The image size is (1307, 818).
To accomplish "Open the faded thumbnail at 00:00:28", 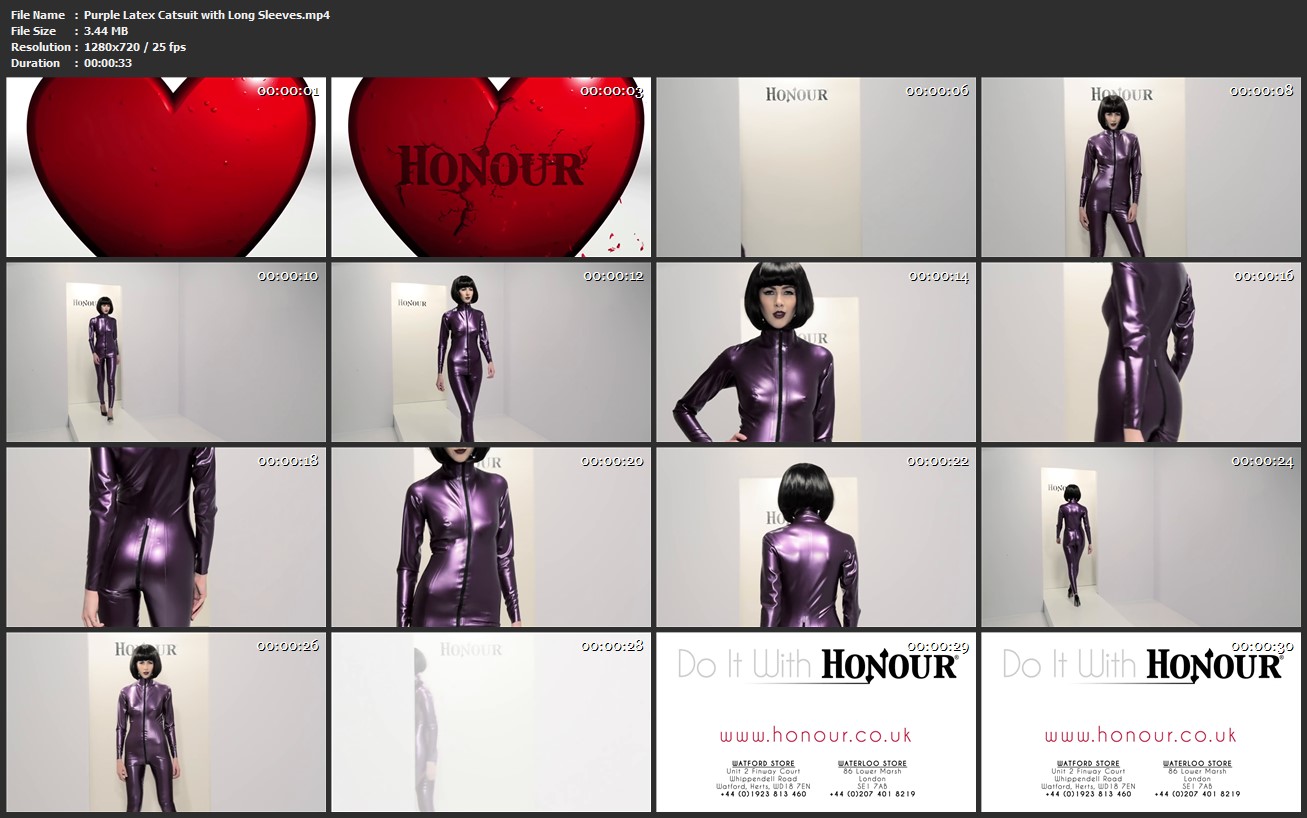I will pyautogui.click(x=491, y=722).
